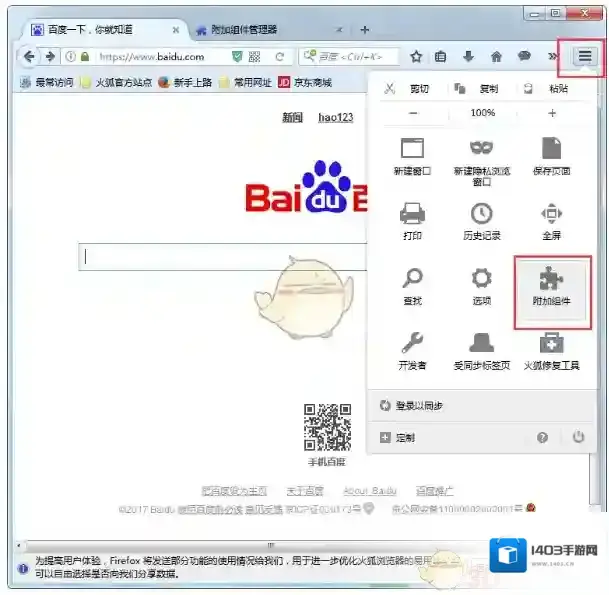Click the Paste icon in menu
Image resolution: width=609 pixels, height=595 pixels.
click(528, 89)
